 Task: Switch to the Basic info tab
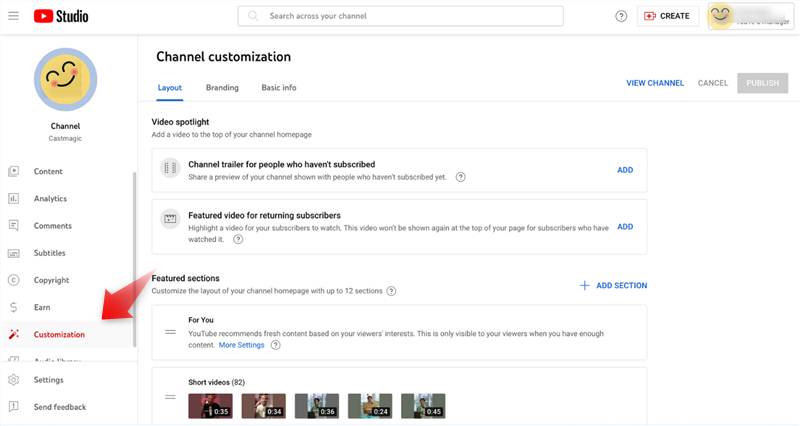[x=279, y=88]
